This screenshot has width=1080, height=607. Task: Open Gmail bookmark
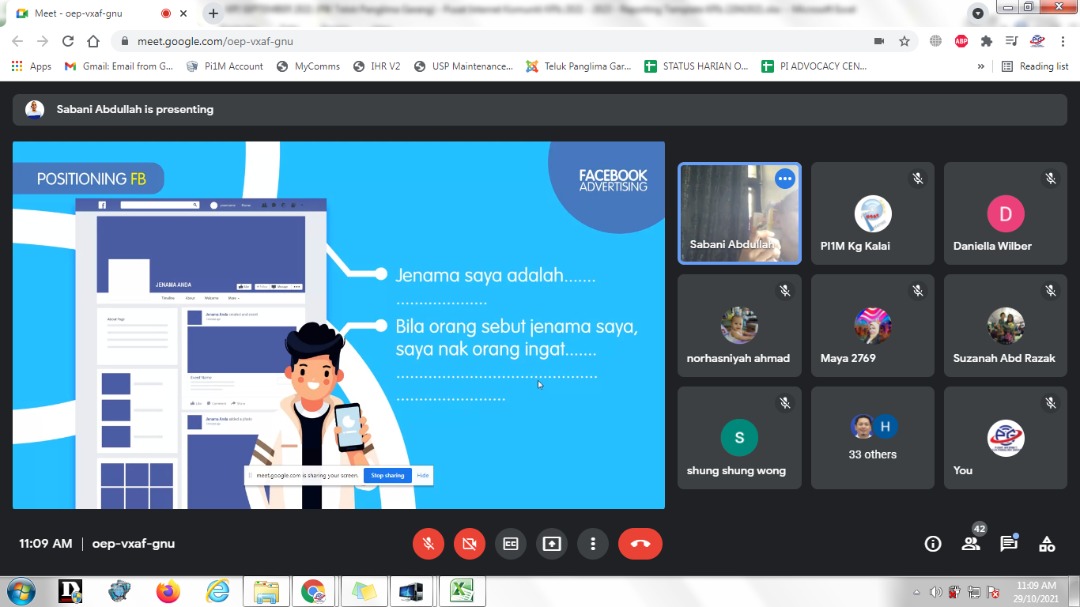[118, 66]
